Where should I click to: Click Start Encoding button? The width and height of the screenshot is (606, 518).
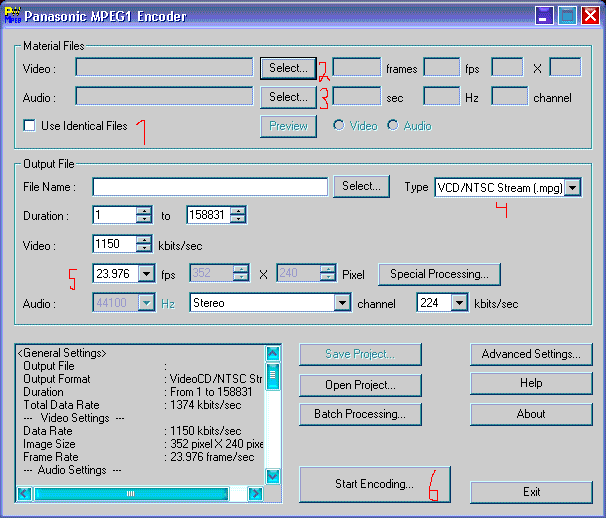375,484
